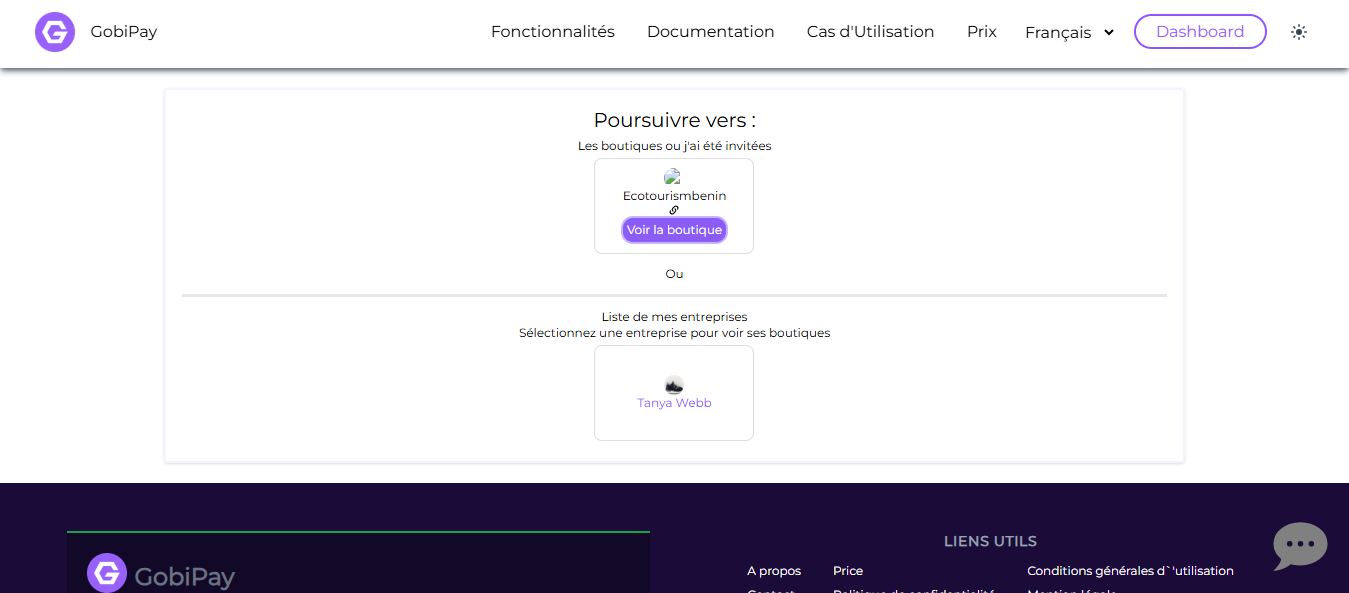1349x593 pixels.
Task: Open Conditions générales d'utilisation
Action: (x=1130, y=570)
